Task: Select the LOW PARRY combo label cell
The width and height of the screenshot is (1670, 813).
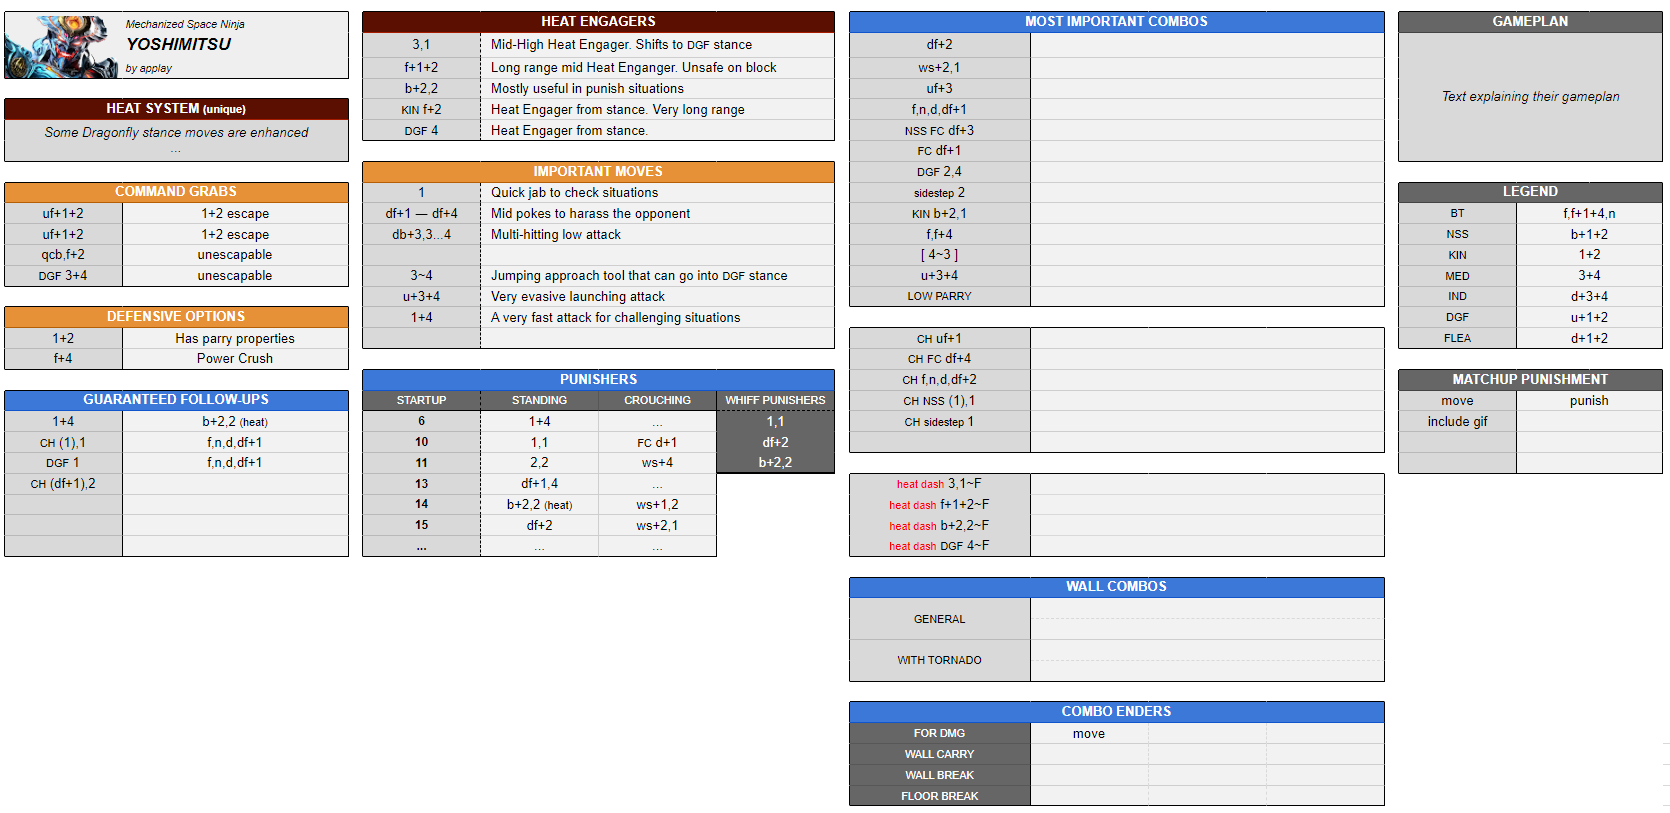Action: [939, 296]
